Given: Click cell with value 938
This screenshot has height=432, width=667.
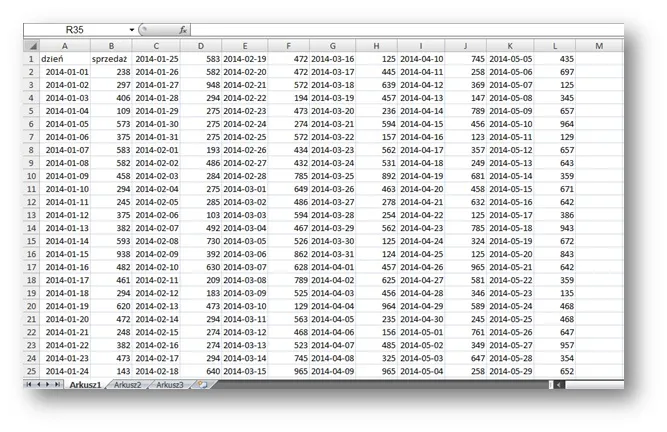Looking at the screenshot, I should 111,254.
